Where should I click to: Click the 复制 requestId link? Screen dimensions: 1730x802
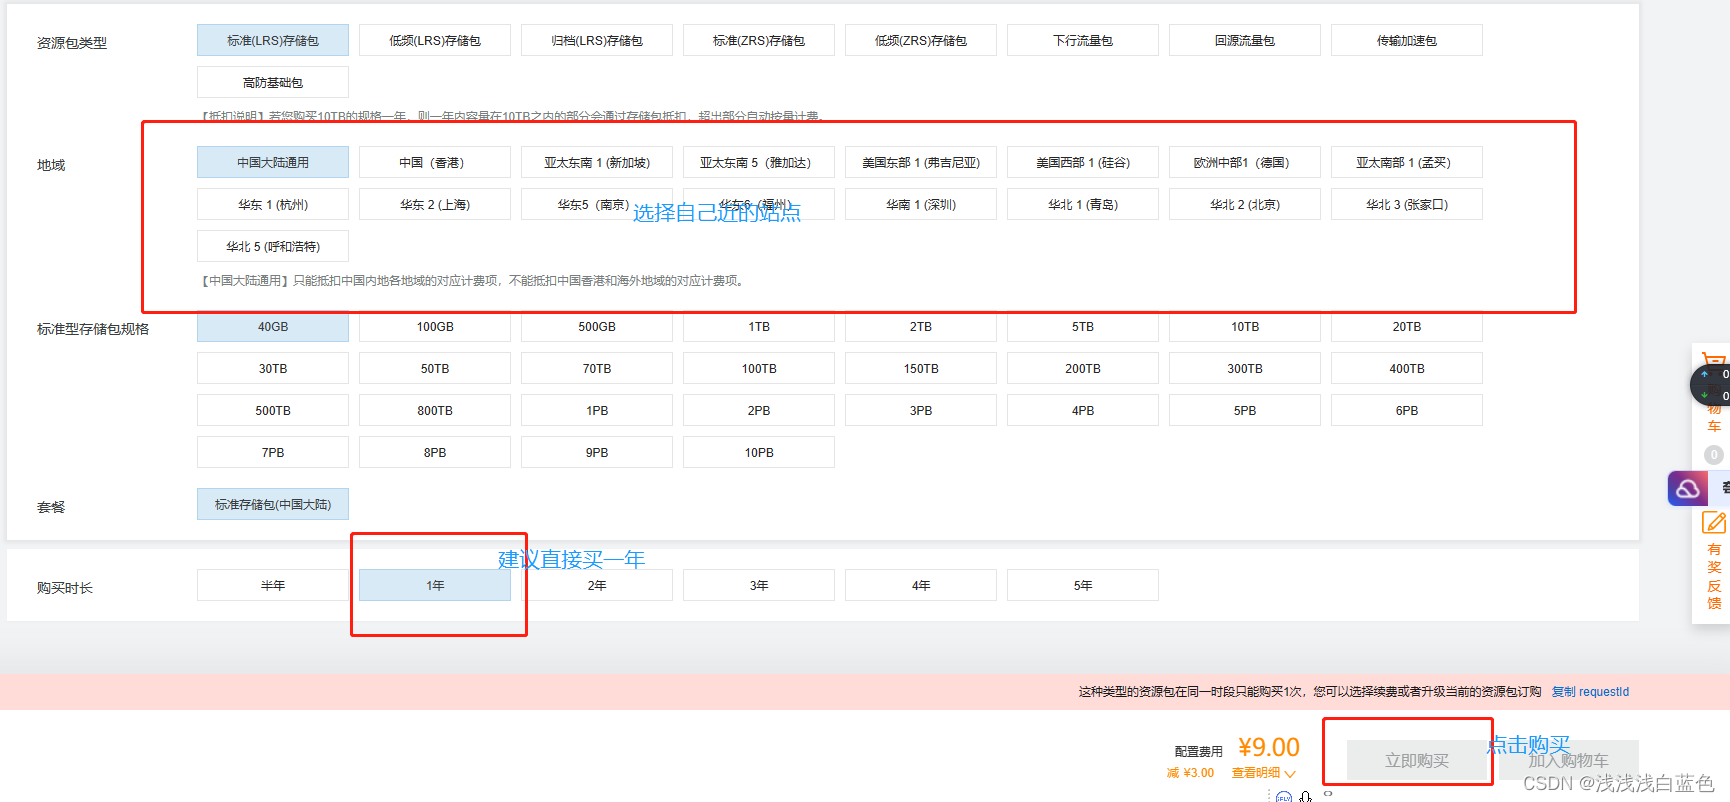tap(1590, 692)
